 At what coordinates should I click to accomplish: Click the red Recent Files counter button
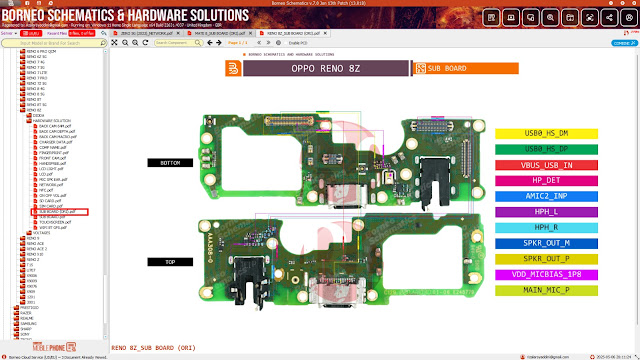[x=82, y=33]
